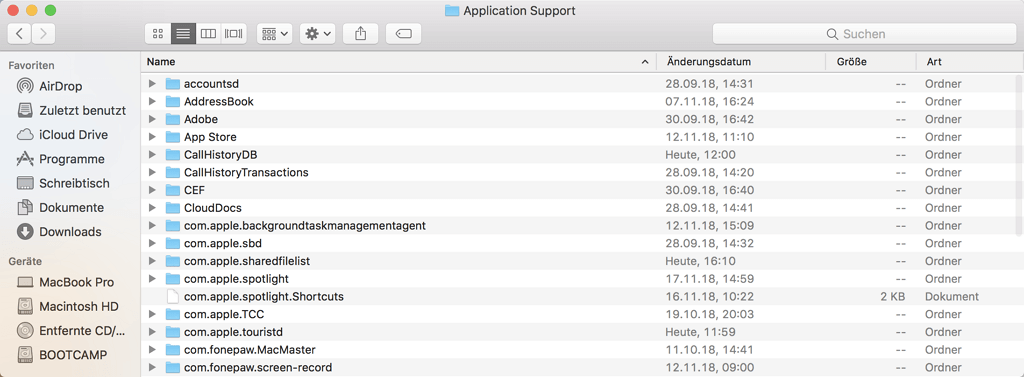Go forward with the right arrow button

pyautogui.click(x=43, y=34)
